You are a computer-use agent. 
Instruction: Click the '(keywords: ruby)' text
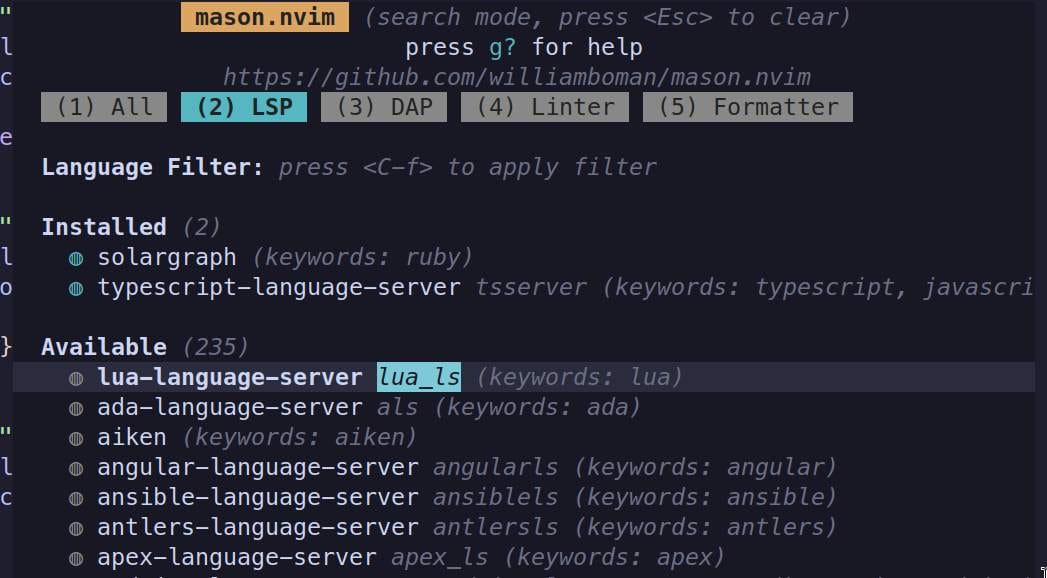coord(363,258)
